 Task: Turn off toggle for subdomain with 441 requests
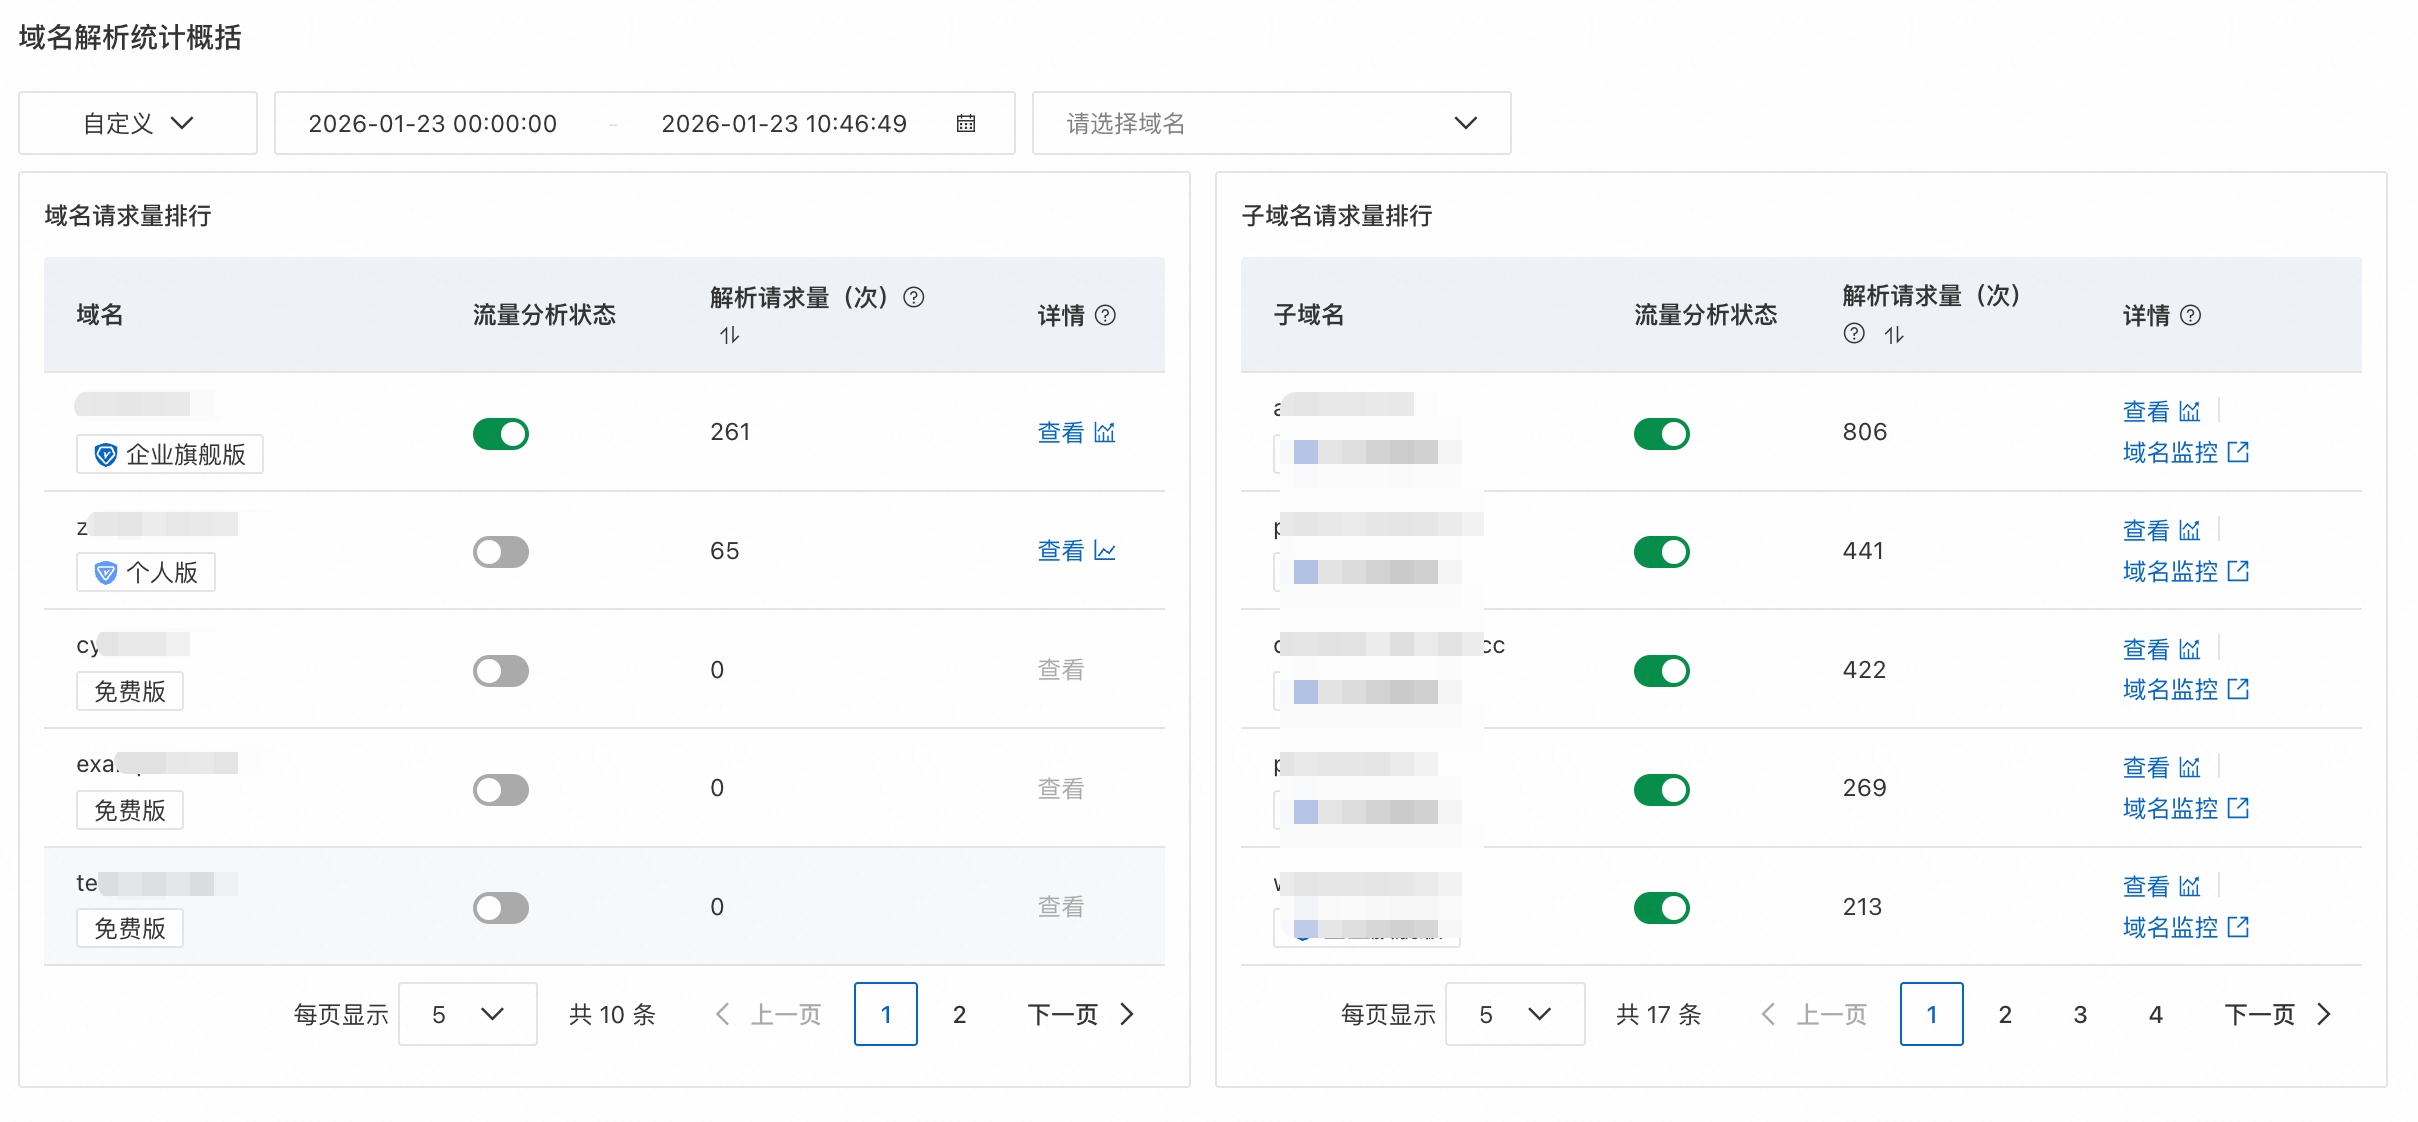1661,552
